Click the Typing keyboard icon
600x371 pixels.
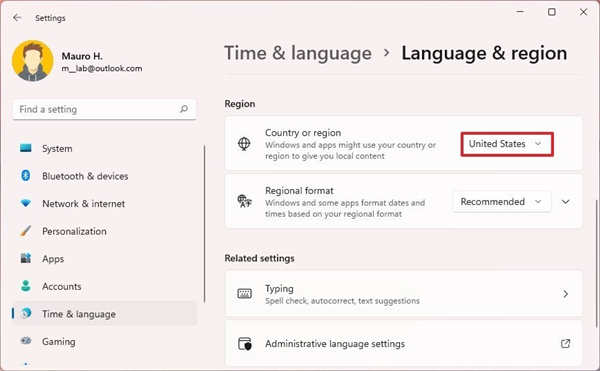[245, 294]
